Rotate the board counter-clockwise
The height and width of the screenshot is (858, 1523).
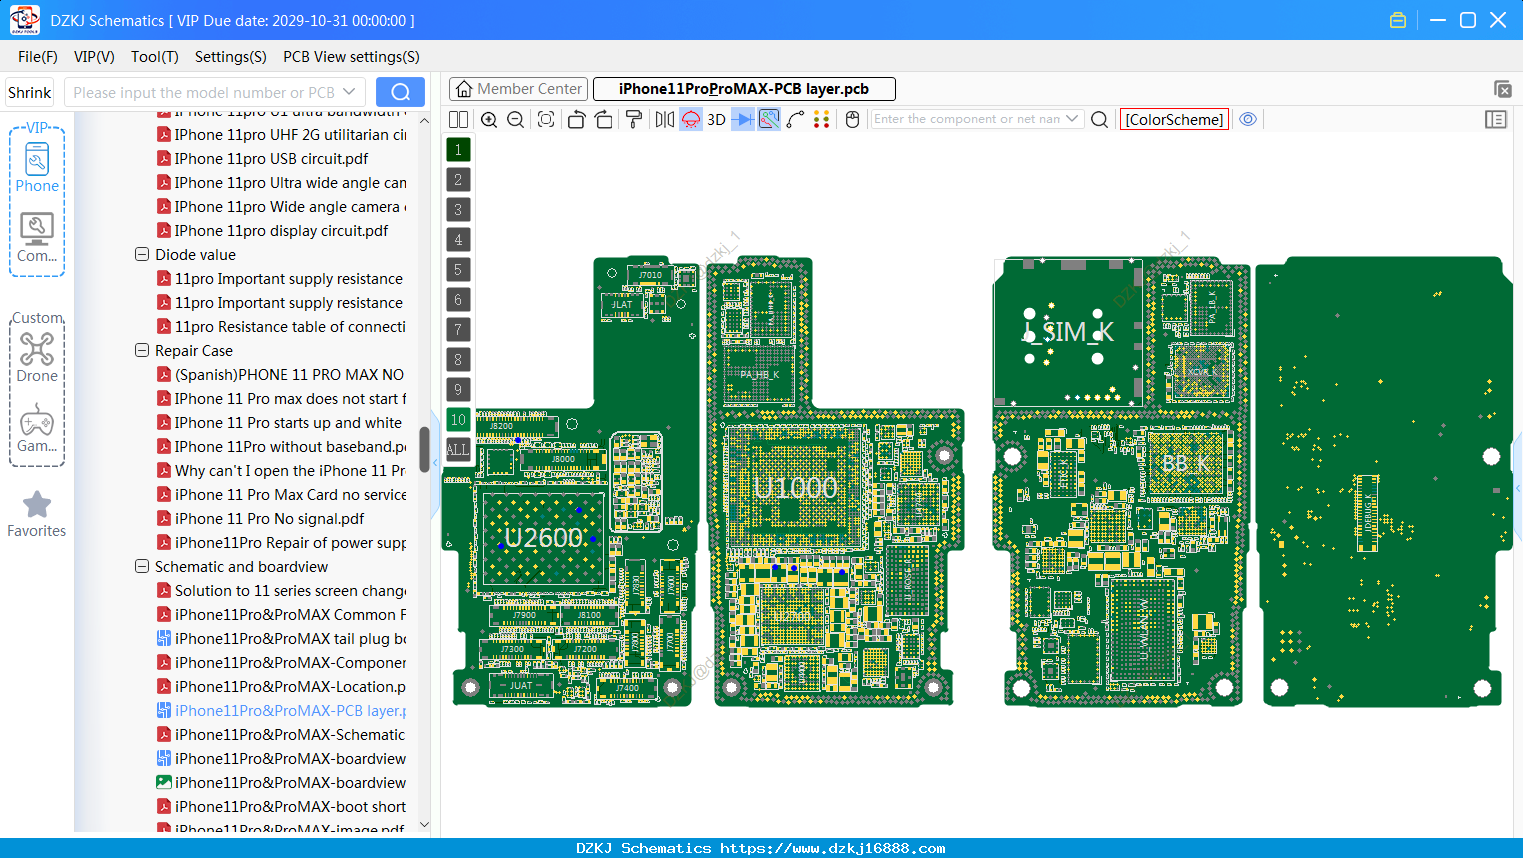576,119
